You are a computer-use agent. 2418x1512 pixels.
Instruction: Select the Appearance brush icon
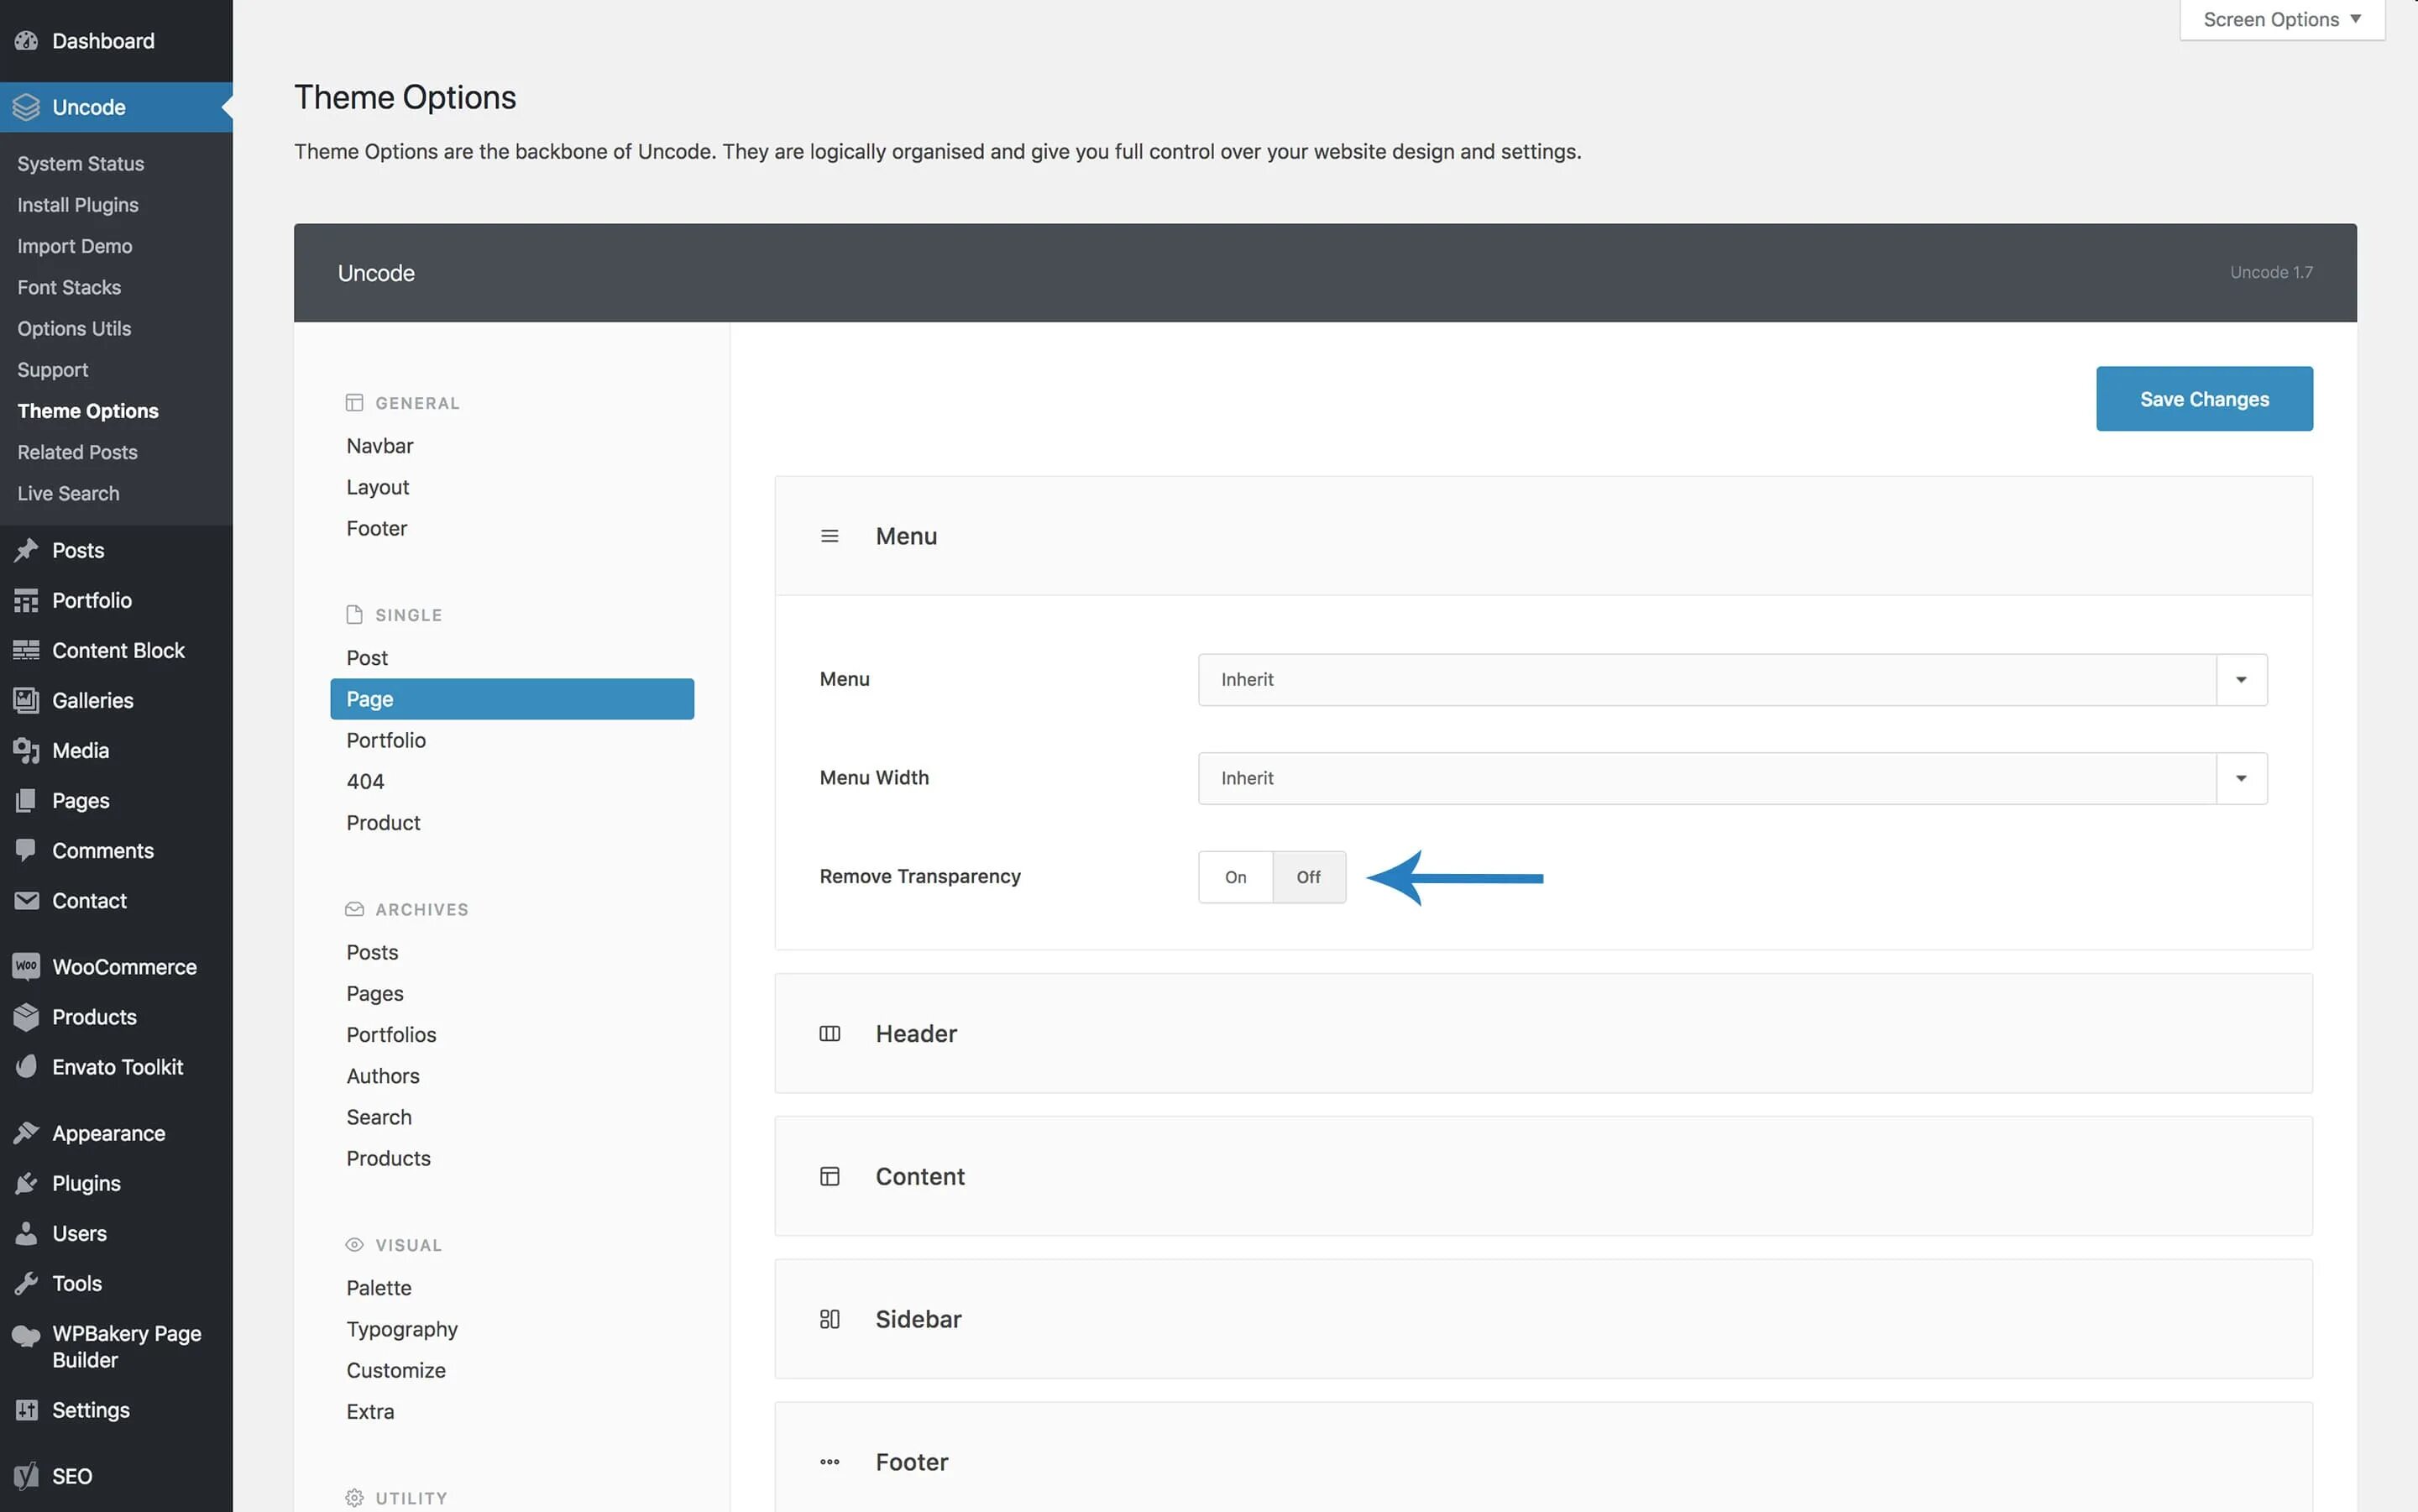point(27,1132)
